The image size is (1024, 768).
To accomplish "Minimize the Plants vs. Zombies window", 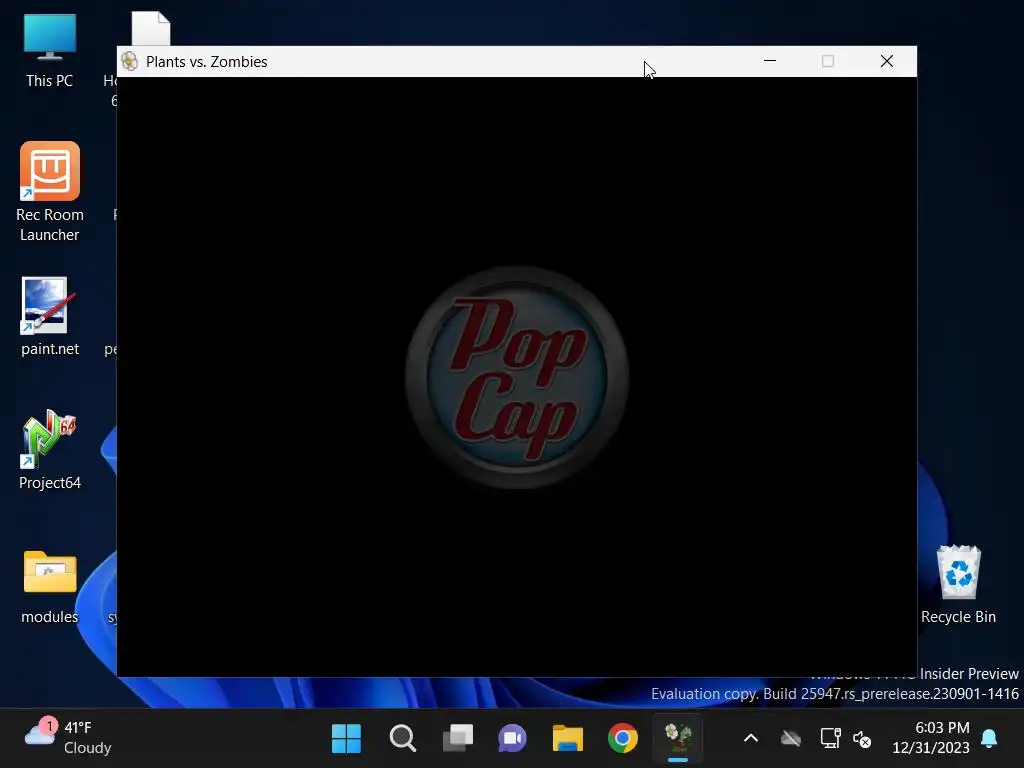I will coord(770,61).
